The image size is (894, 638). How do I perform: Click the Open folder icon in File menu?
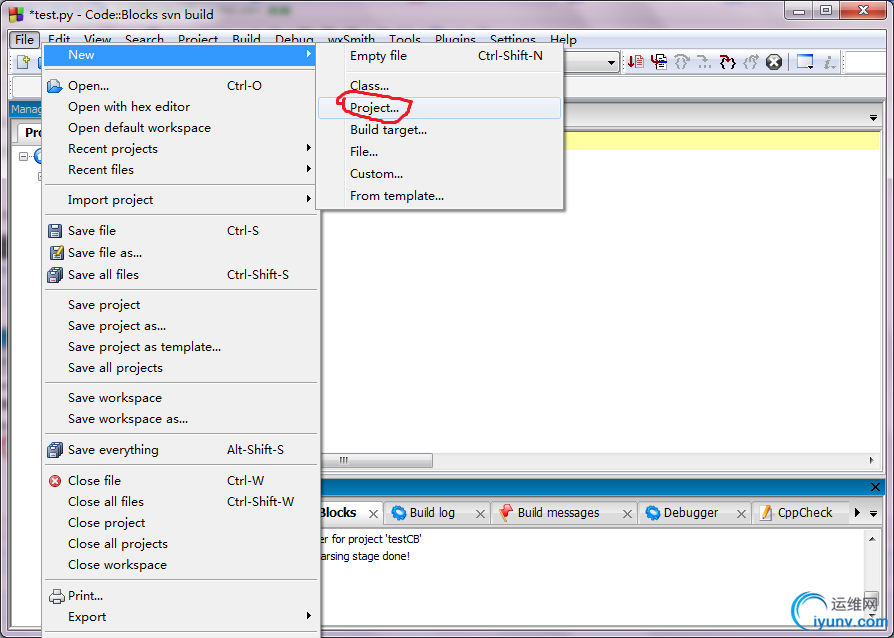point(55,86)
